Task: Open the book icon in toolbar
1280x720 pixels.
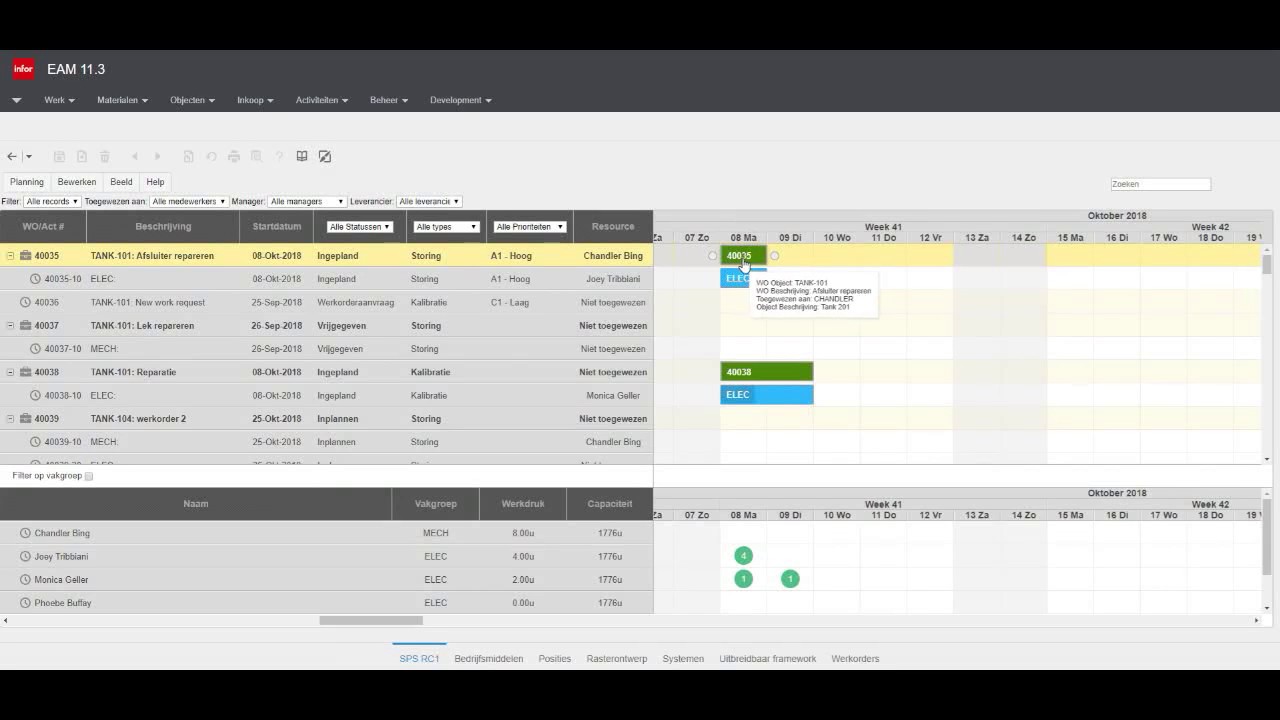Action: coord(302,156)
